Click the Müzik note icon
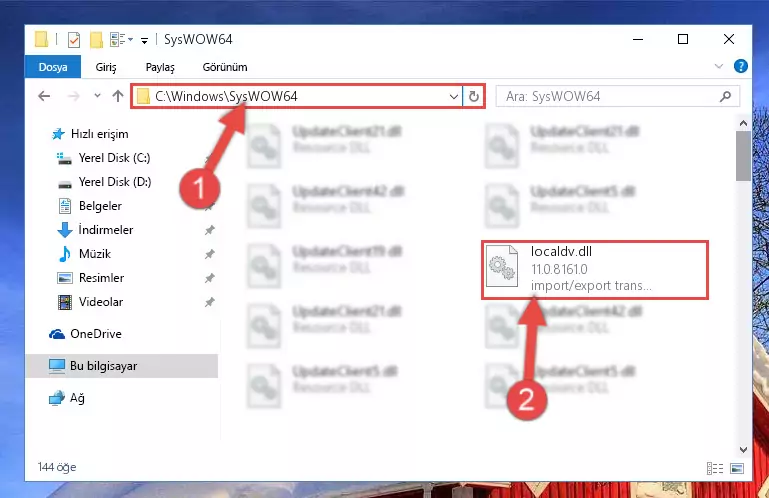Image resolution: width=769 pixels, height=498 pixels. point(64,254)
